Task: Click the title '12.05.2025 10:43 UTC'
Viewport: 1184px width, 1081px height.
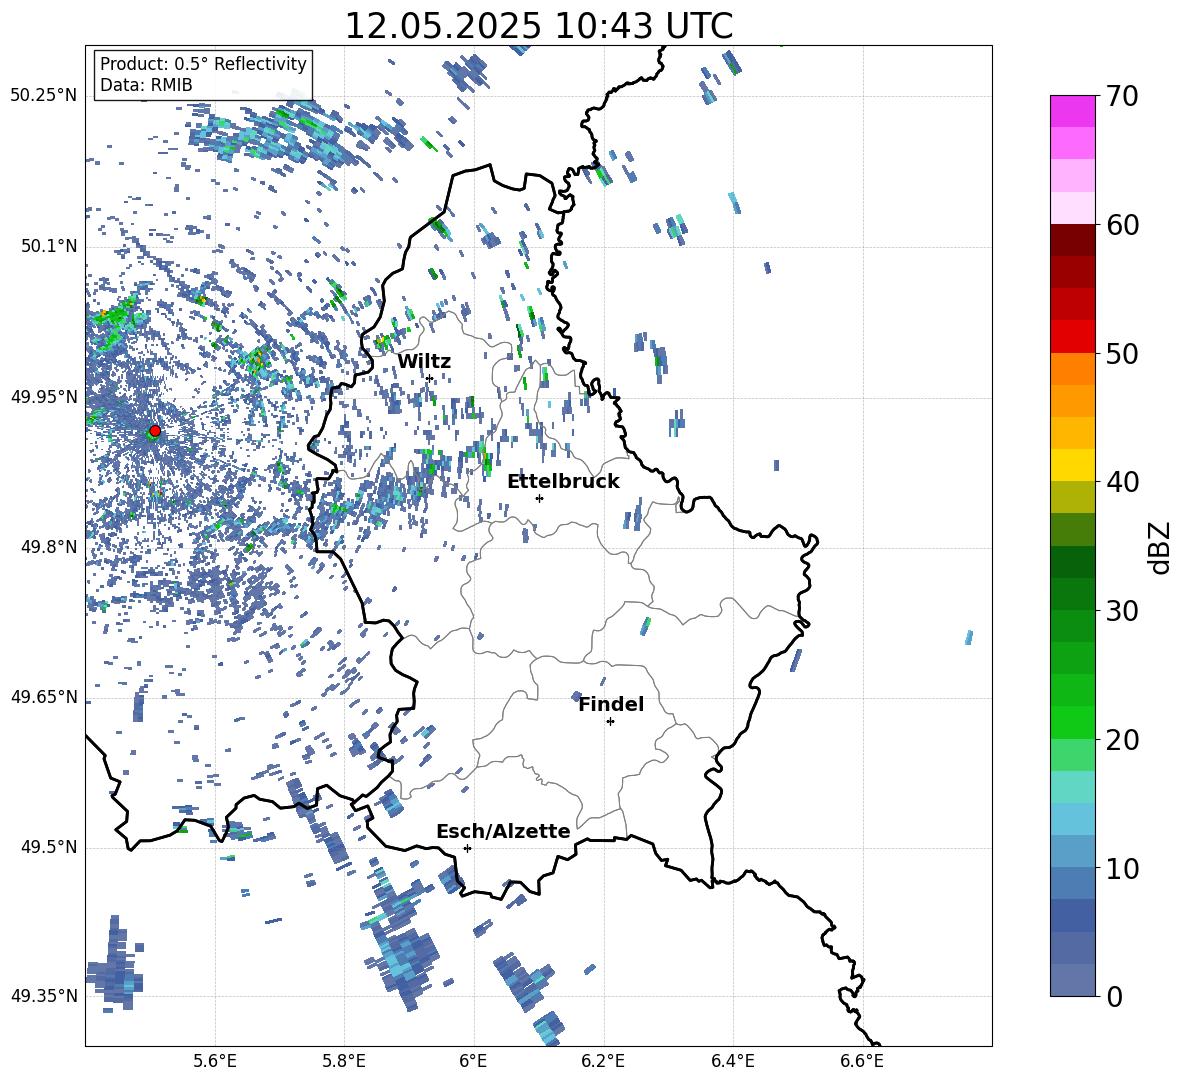Action: coord(538,26)
